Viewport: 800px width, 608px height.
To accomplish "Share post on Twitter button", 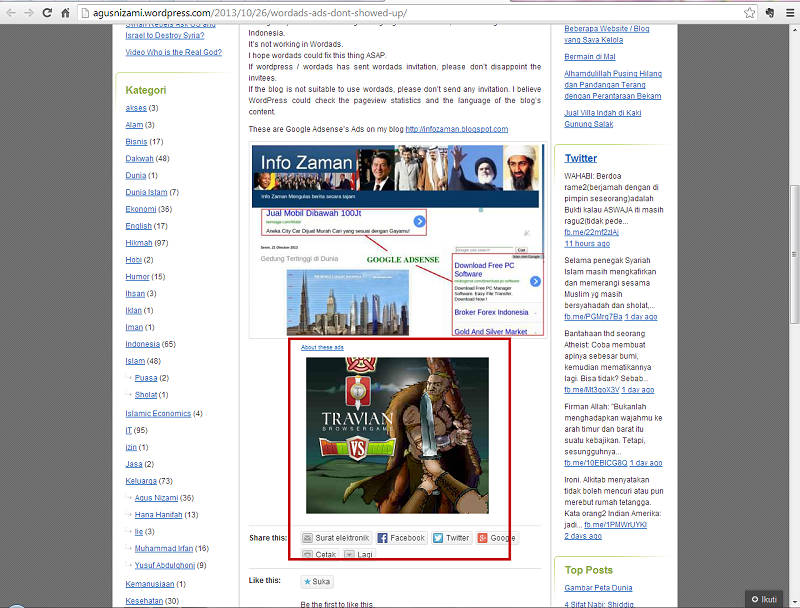I will click(x=451, y=538).
